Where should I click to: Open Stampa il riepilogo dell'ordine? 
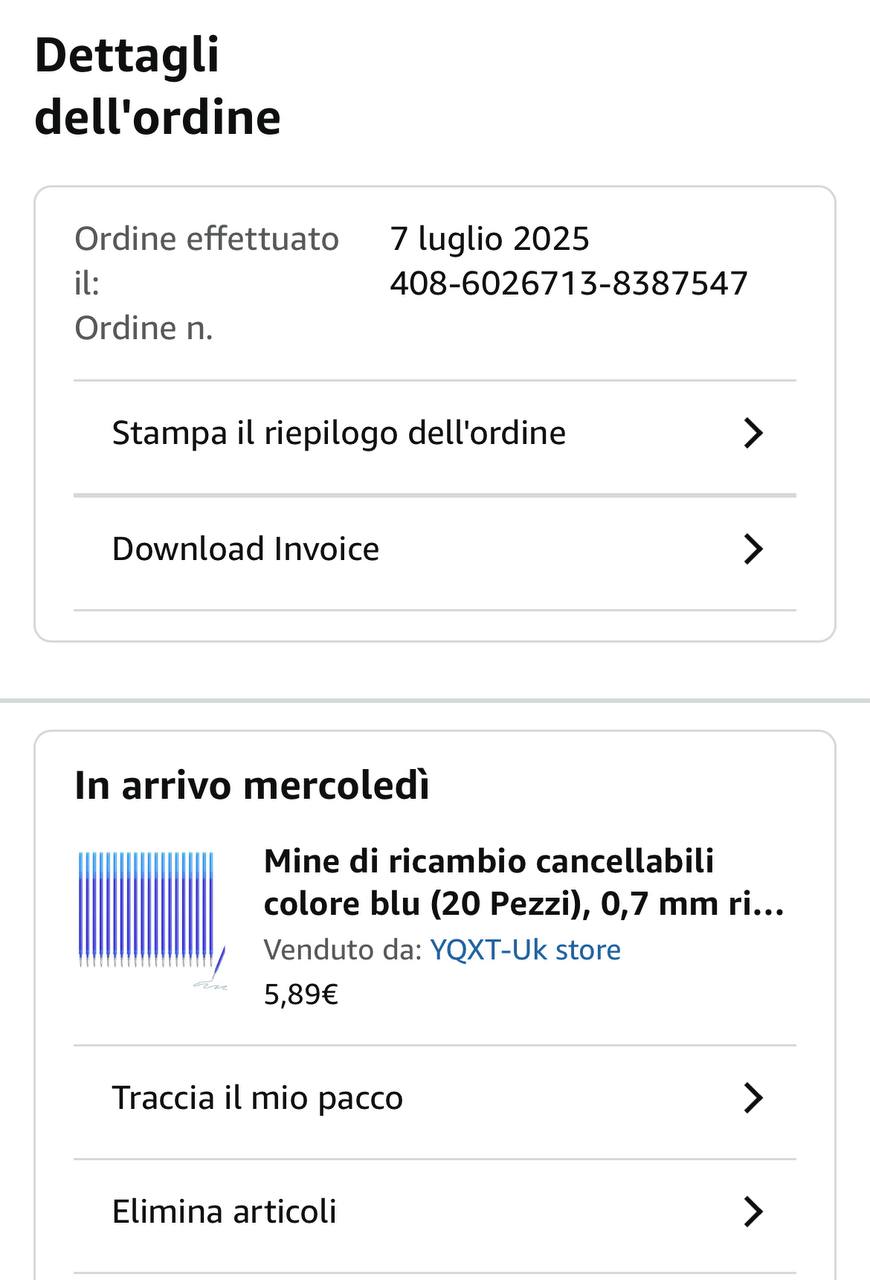(338, 433)
